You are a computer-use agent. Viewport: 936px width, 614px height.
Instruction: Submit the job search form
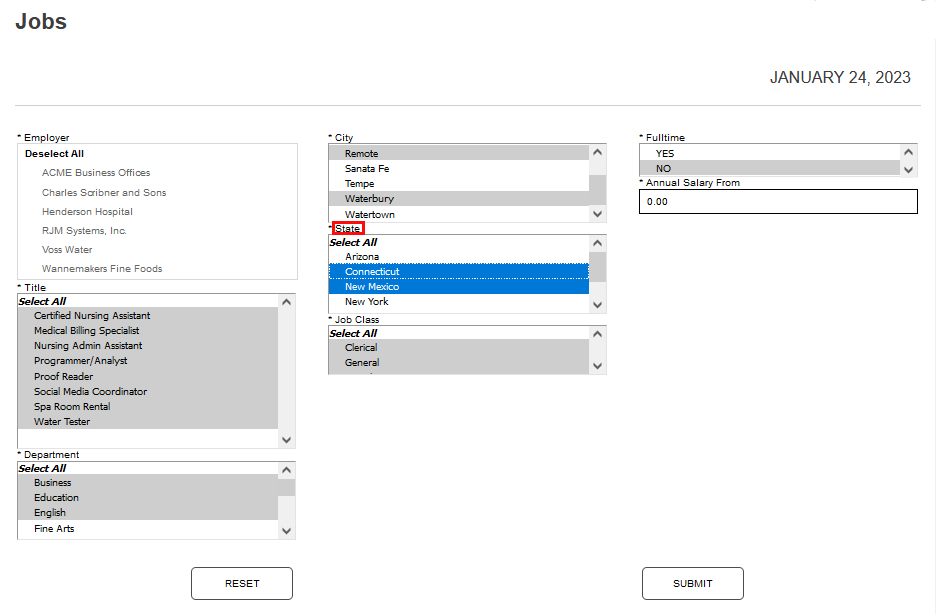[x=692, y=583]
